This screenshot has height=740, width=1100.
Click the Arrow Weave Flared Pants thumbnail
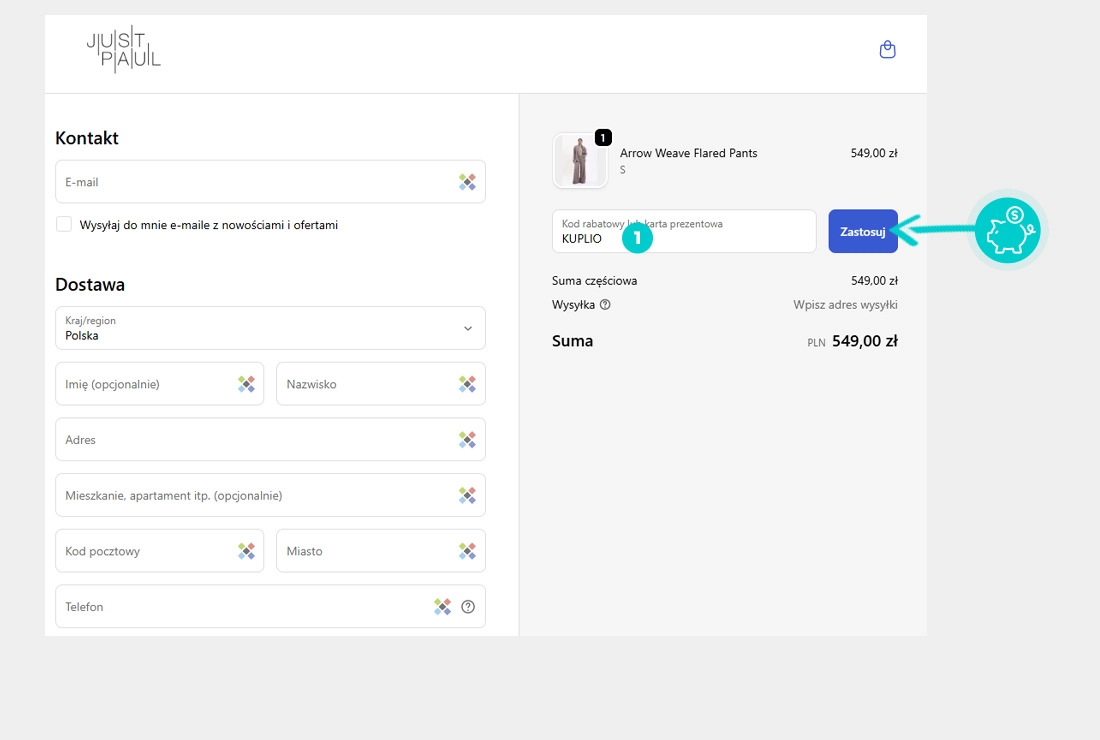click(x=580, y=161)
